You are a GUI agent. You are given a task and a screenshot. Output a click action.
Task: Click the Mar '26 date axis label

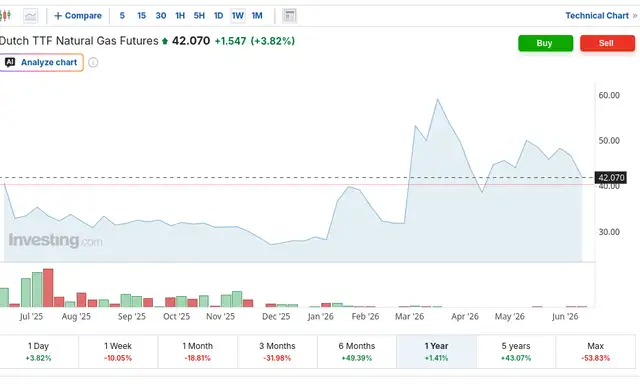point(409,316)
